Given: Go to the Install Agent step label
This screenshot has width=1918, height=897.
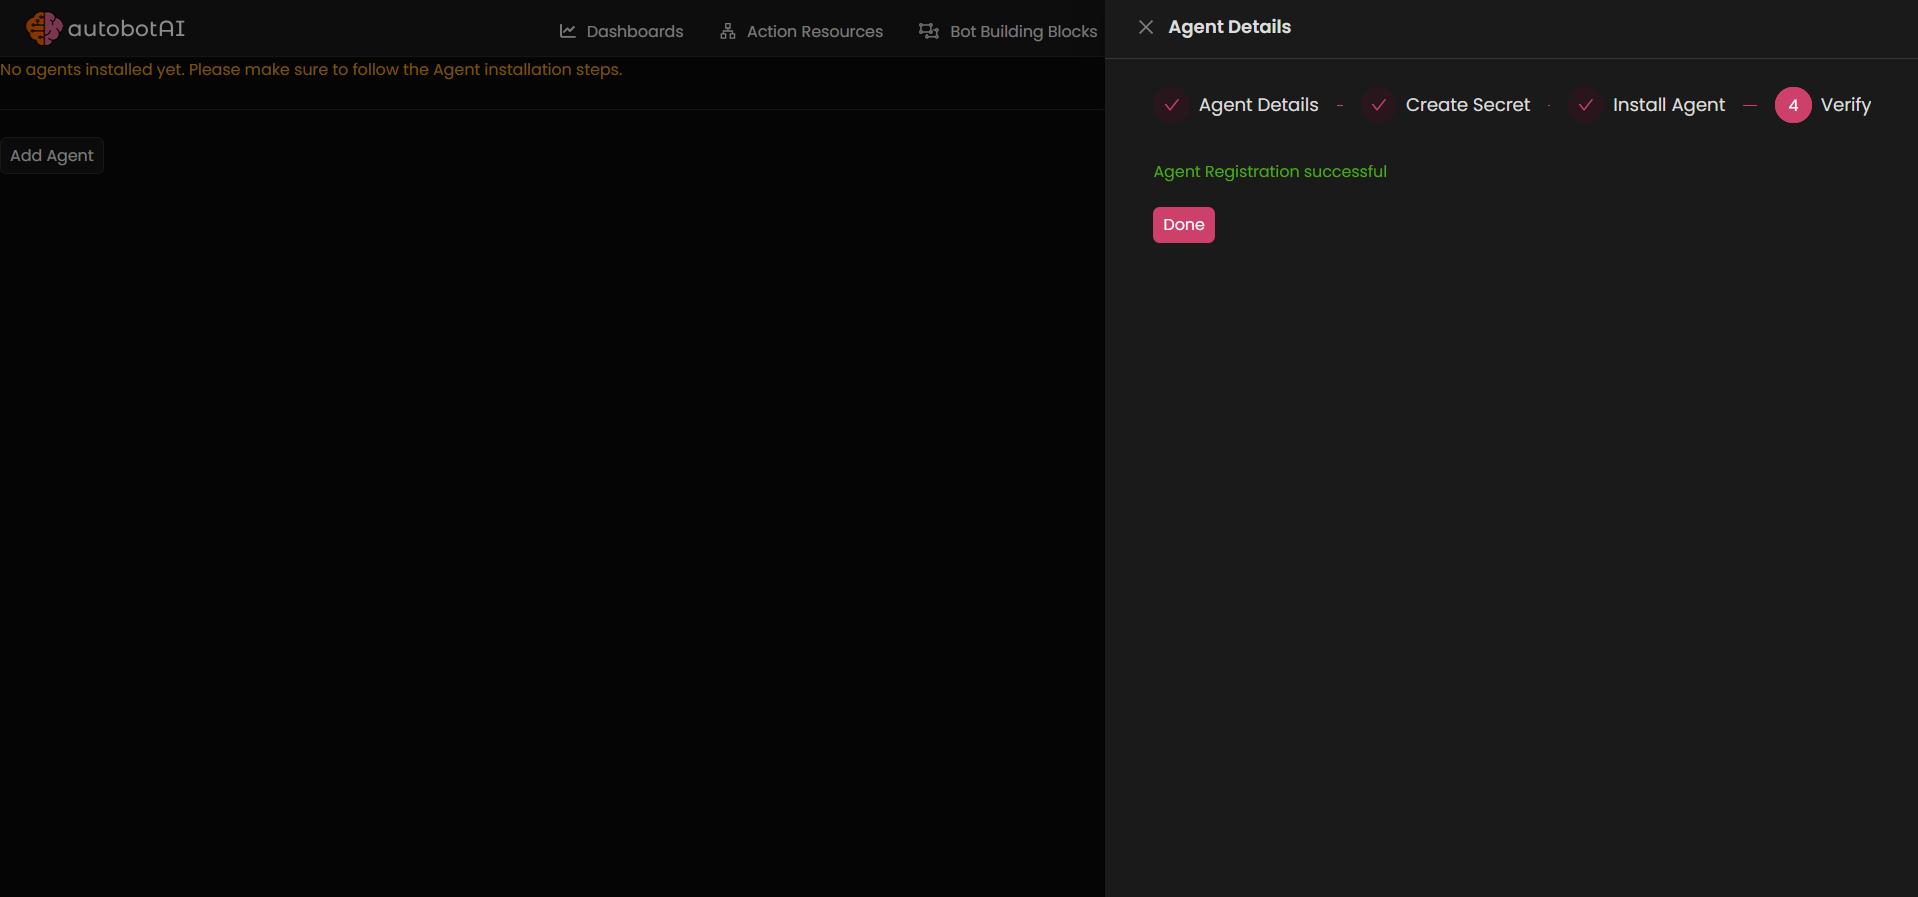Looking at the screenshot, I should click(x=1668, y=105).
